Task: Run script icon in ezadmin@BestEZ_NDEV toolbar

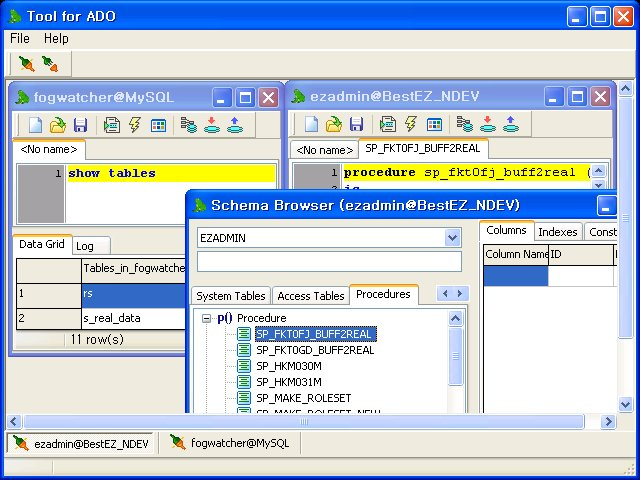Action: click(x=387, y=124)
